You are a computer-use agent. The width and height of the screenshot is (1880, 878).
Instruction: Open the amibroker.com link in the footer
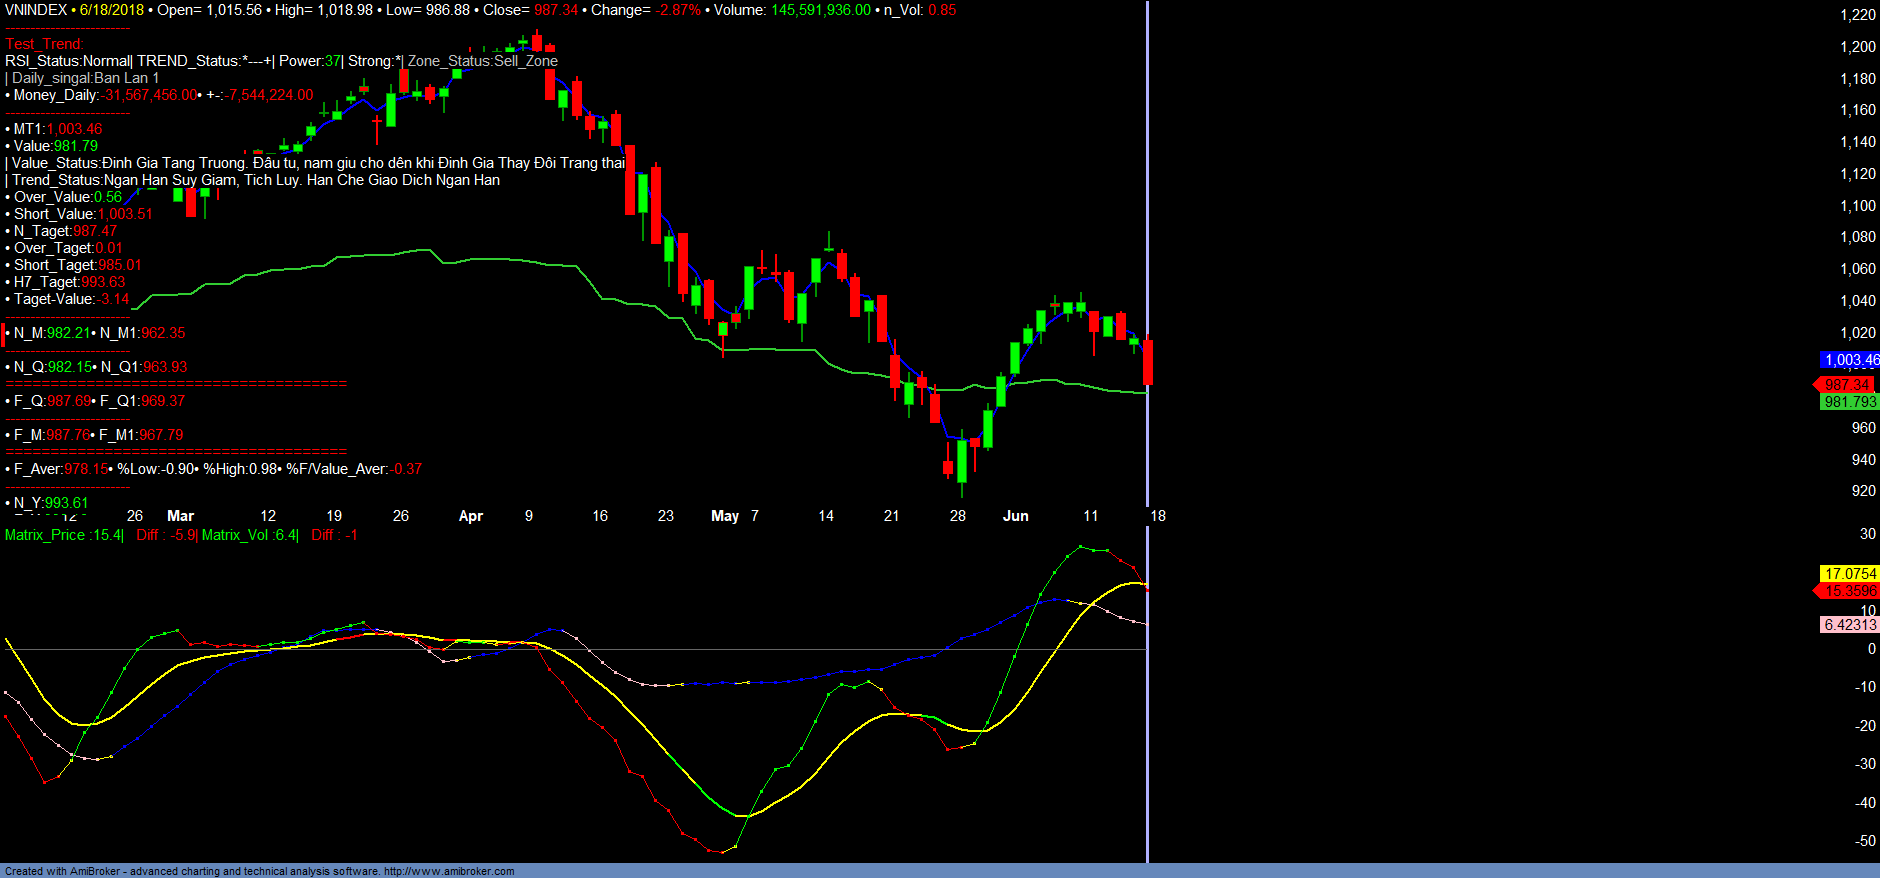(448, 871)
